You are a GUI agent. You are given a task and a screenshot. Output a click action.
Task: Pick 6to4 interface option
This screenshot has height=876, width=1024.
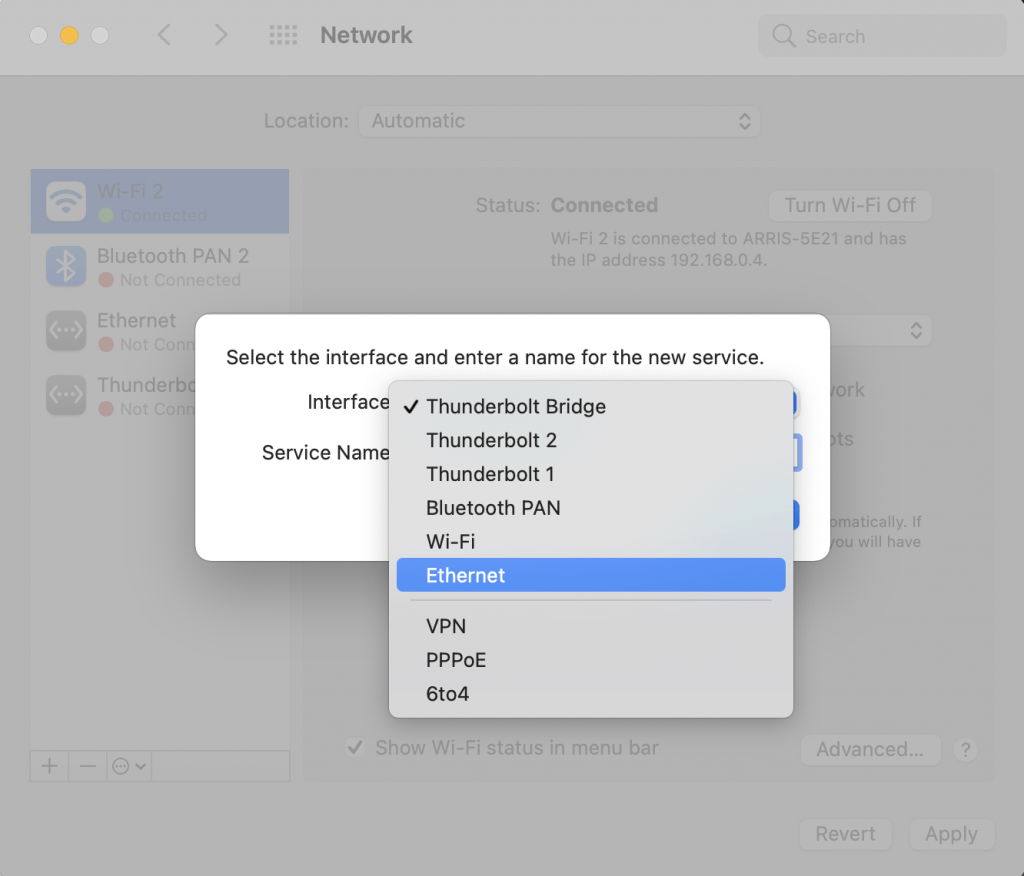tap(590, 694)
